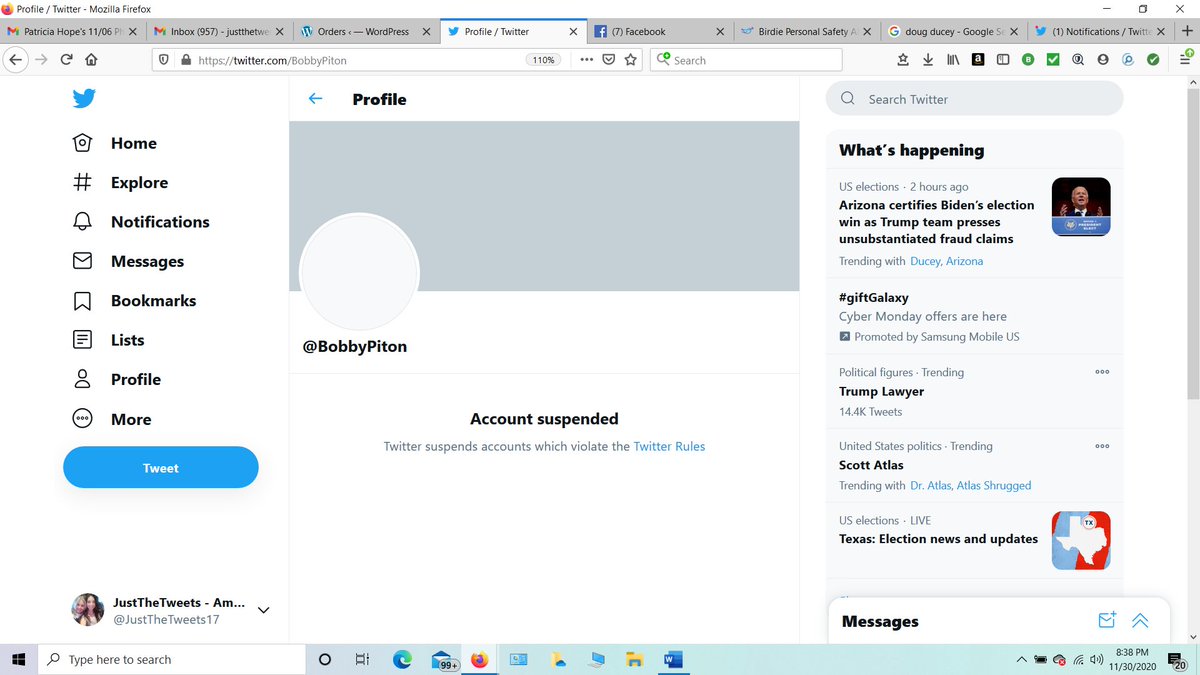Expand the Messages drawer
This screenshot has width=1200, height=675.
tap(1140, 621)
